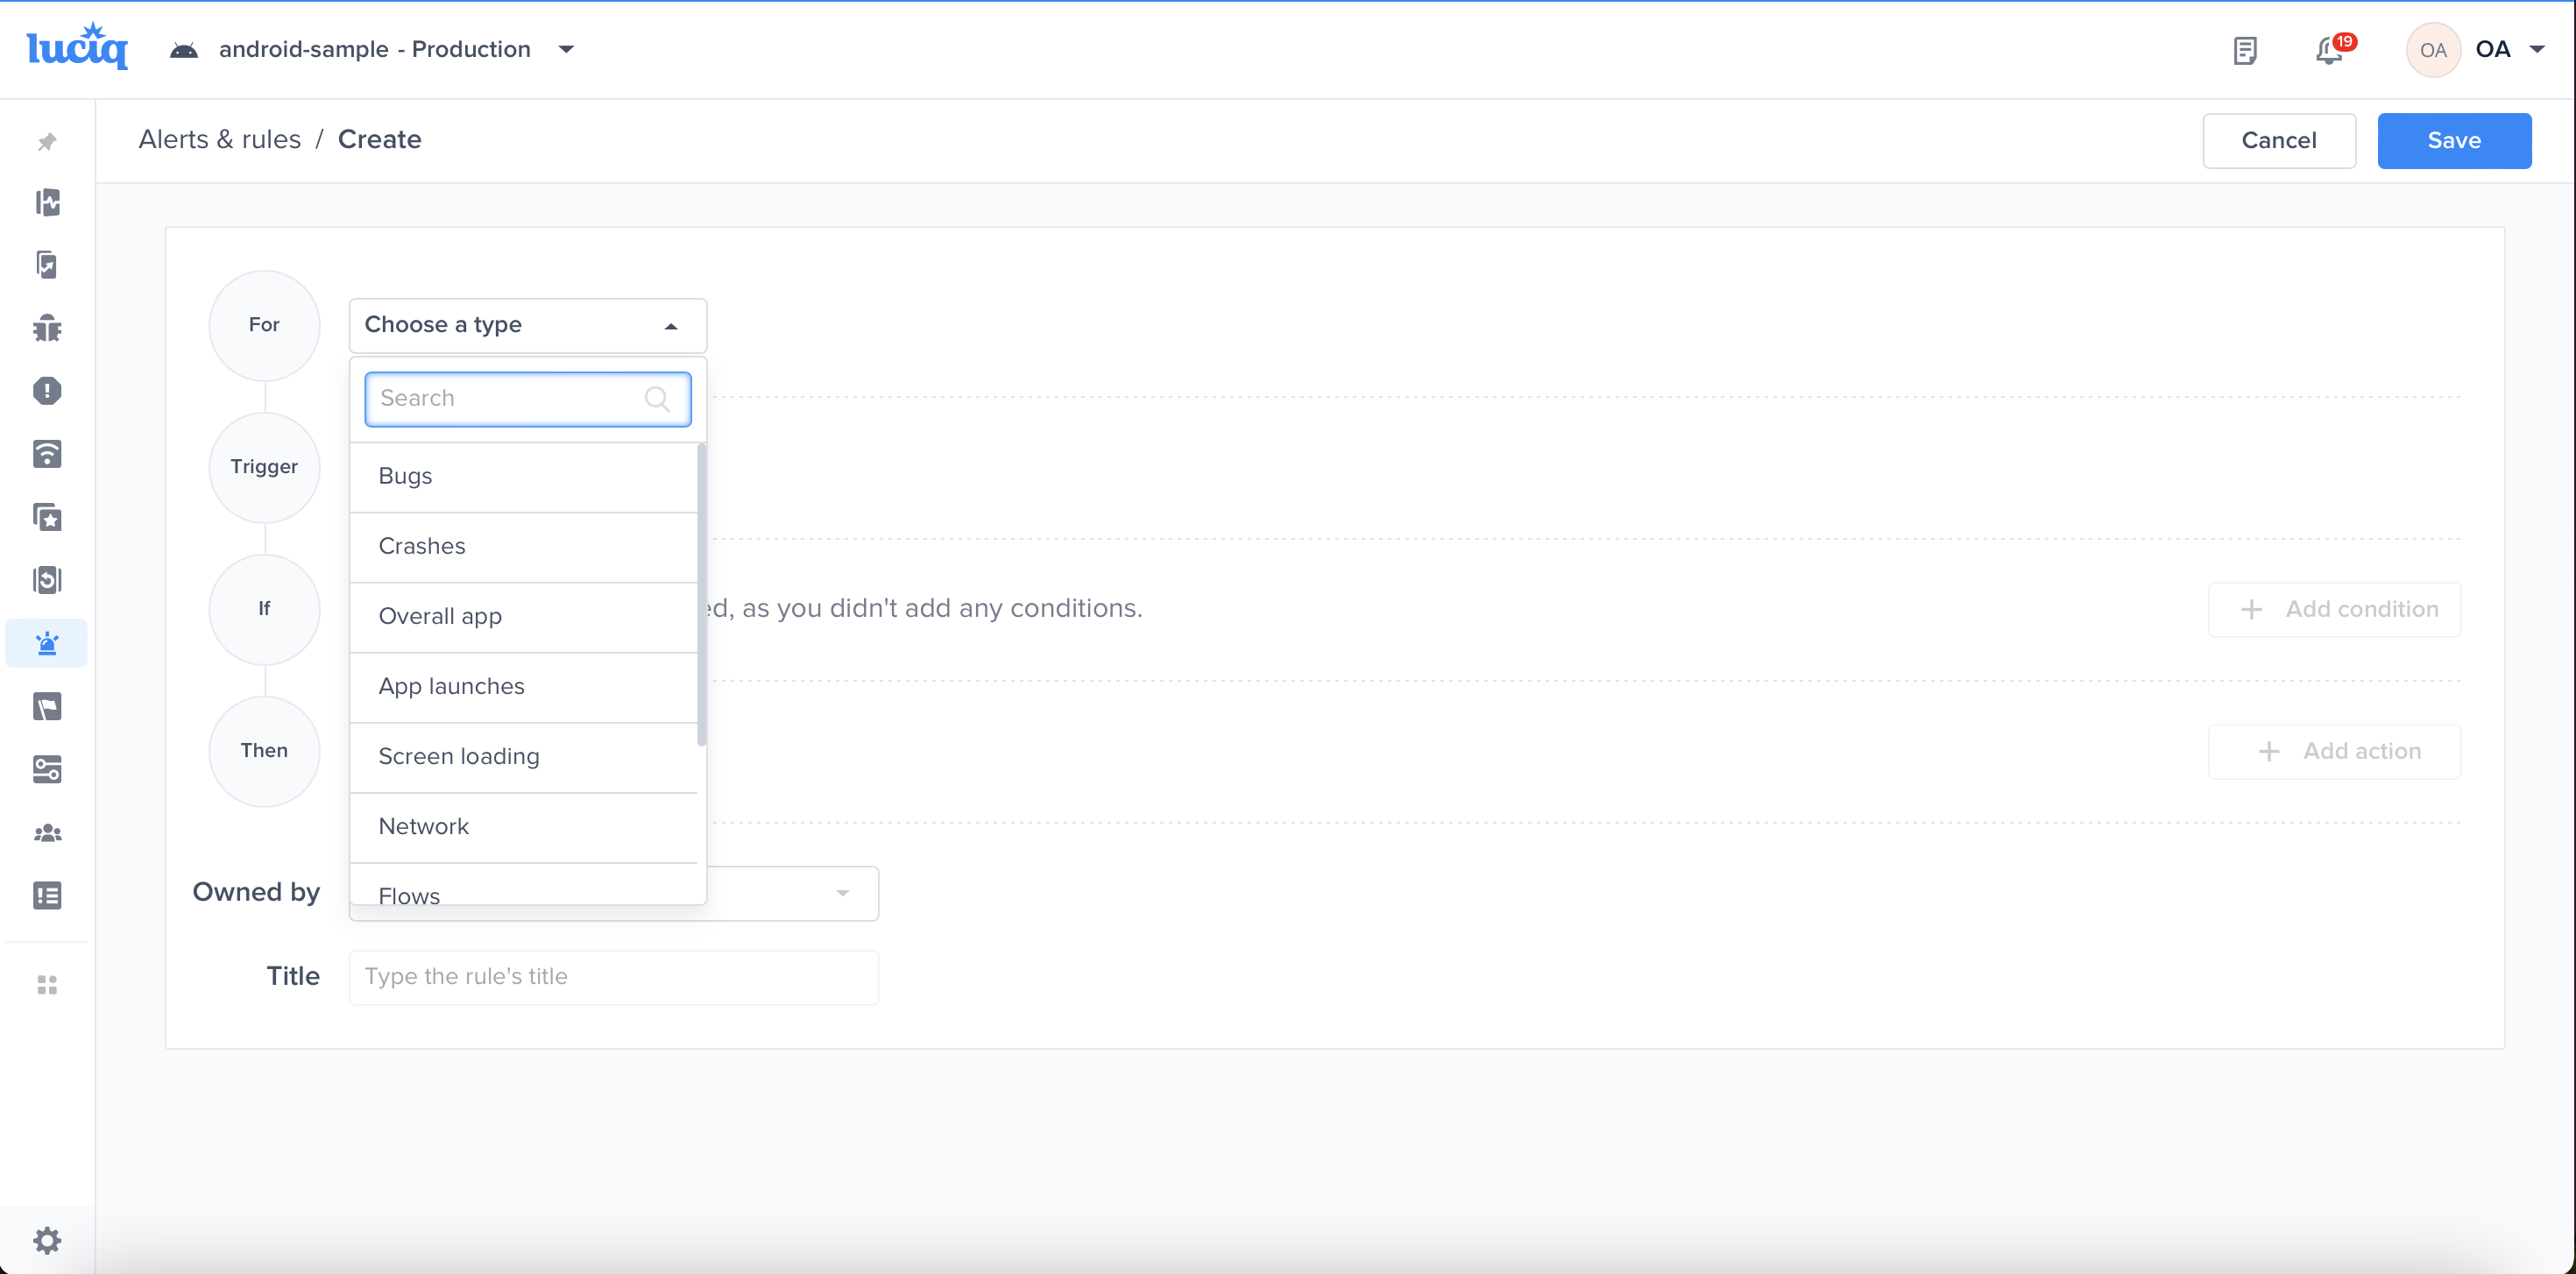Toggle the highlighted Alerts sidebar icon
This screenshot has height=1274, width=2576.
click(x=46, y=642)
